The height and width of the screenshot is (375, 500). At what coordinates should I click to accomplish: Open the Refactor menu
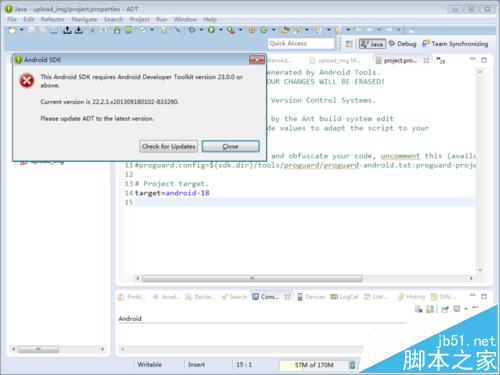[x=53, y=19]
